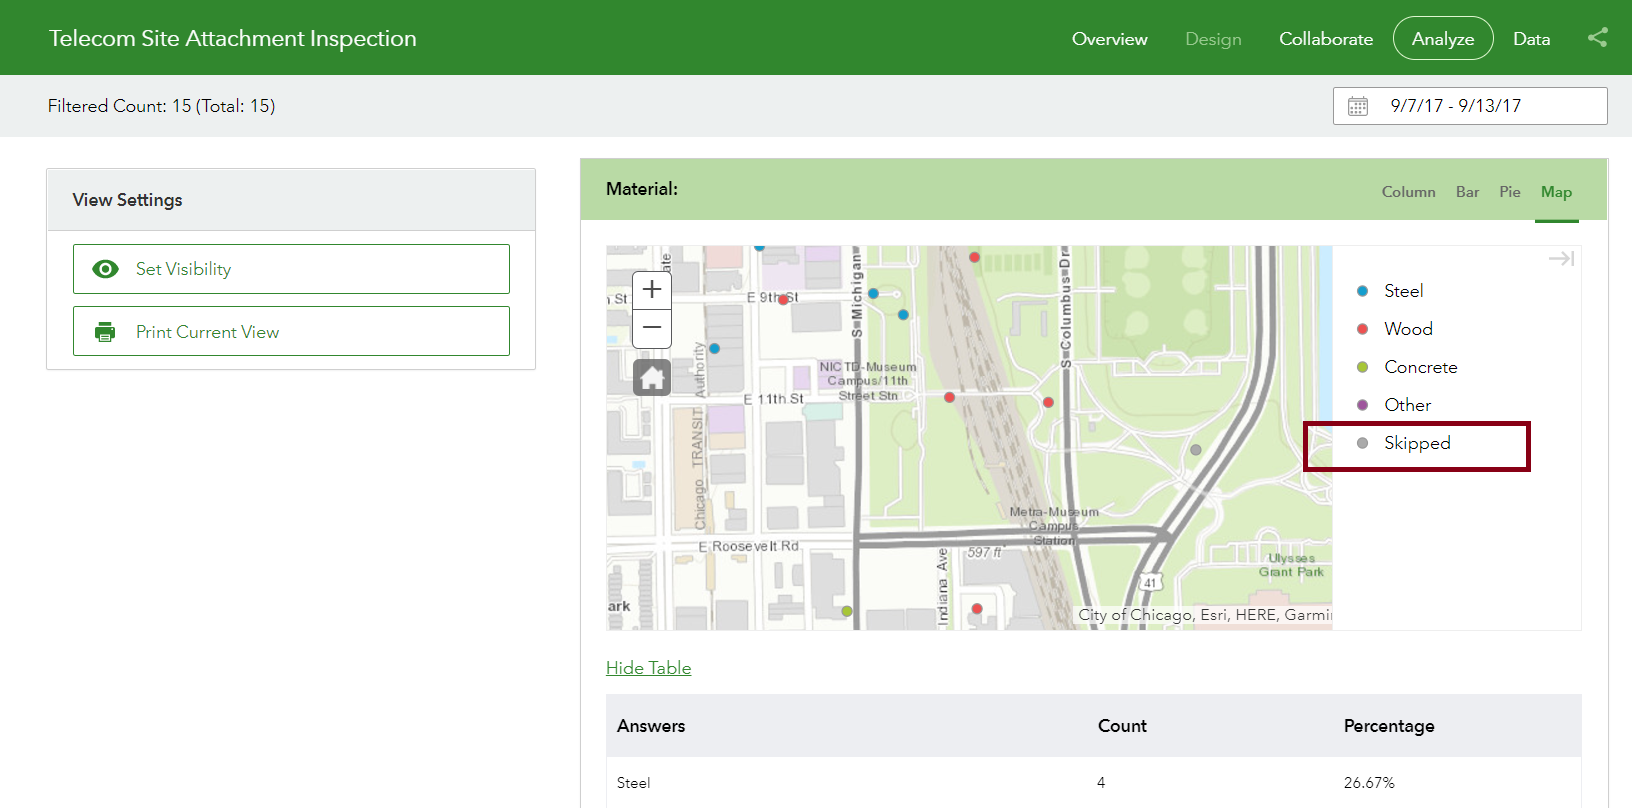Click the printer icon for Print Current View
The width and height of the screenshot is (1632, 808).
pyautogui.click(x=105, y=332)
